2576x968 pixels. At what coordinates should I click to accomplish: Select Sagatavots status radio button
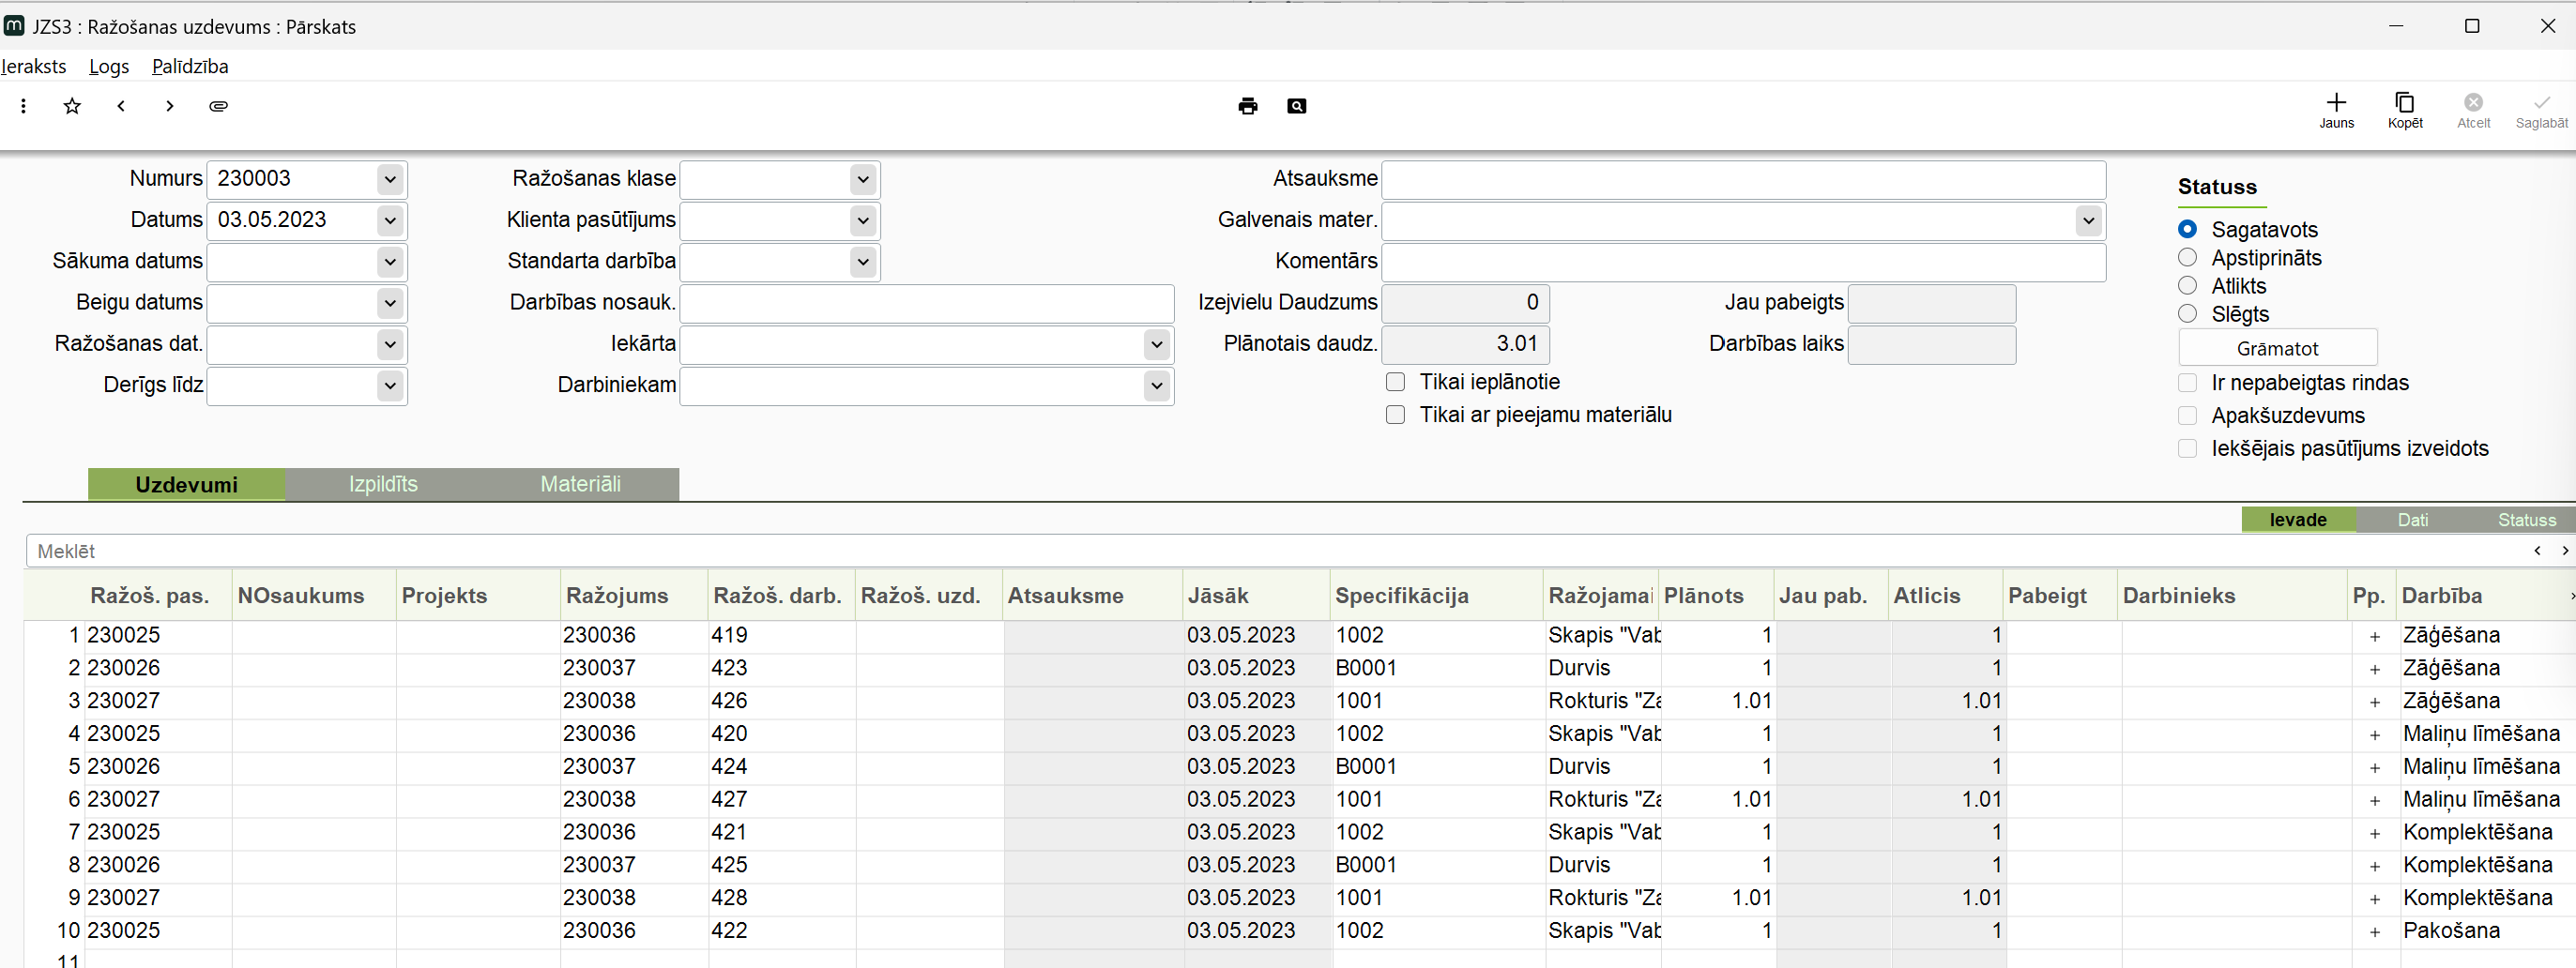2187,229
